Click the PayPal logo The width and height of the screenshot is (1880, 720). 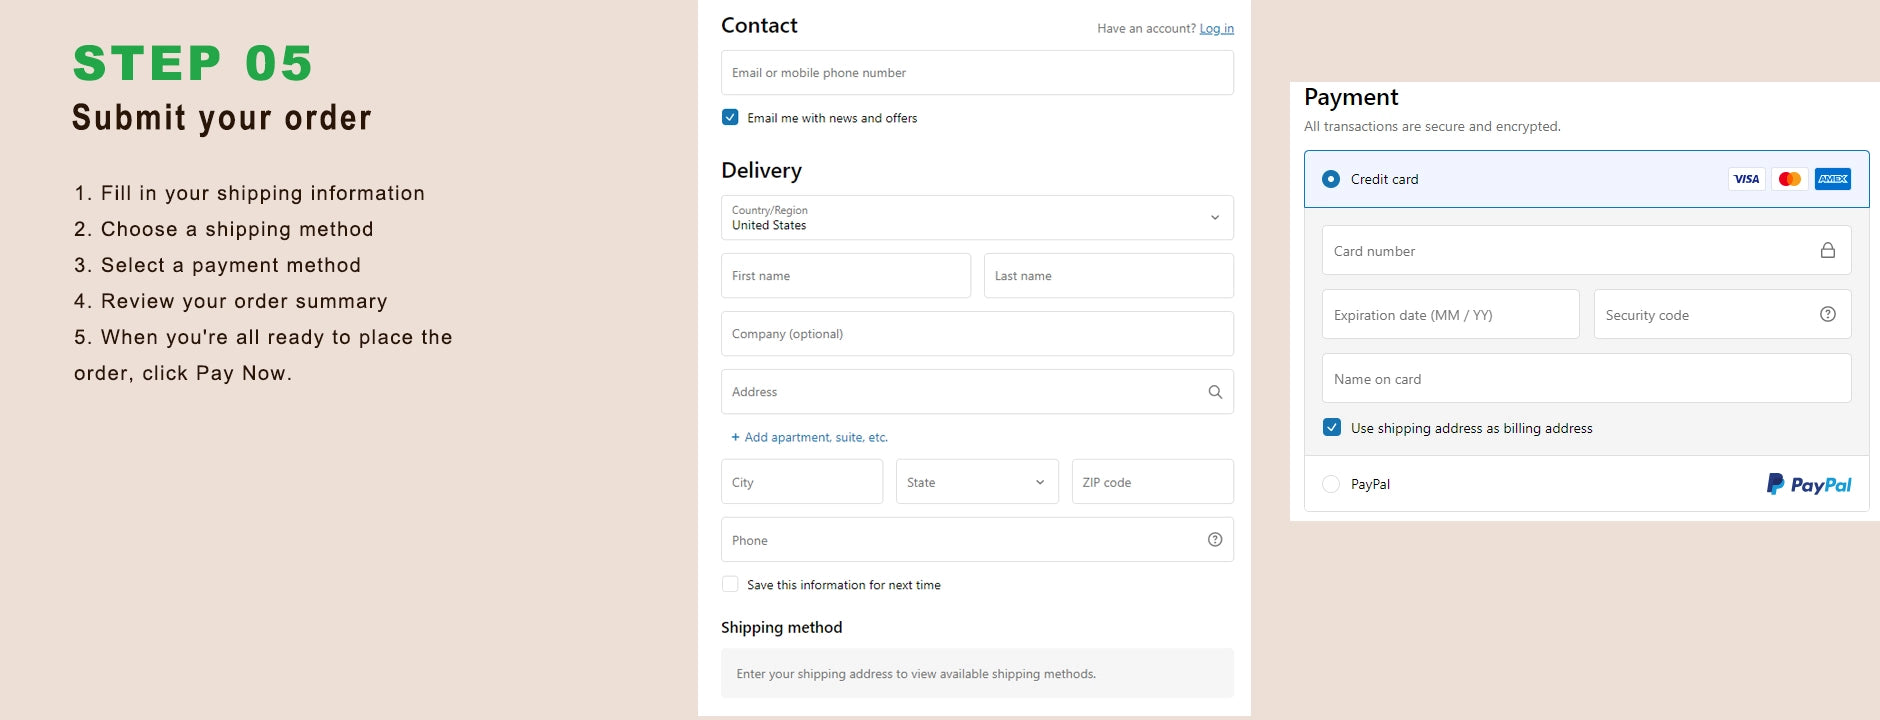[x=1808, y=484]
